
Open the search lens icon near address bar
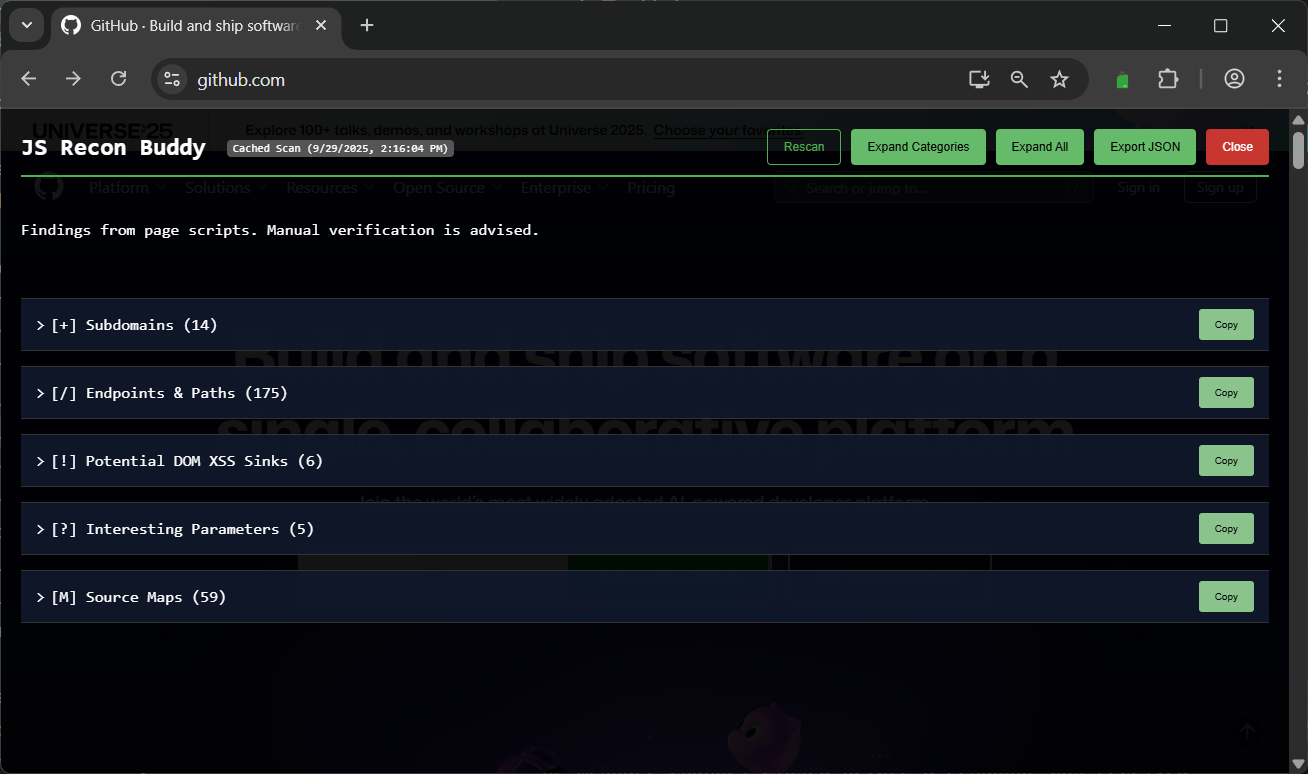click(x=1019, y=78)
